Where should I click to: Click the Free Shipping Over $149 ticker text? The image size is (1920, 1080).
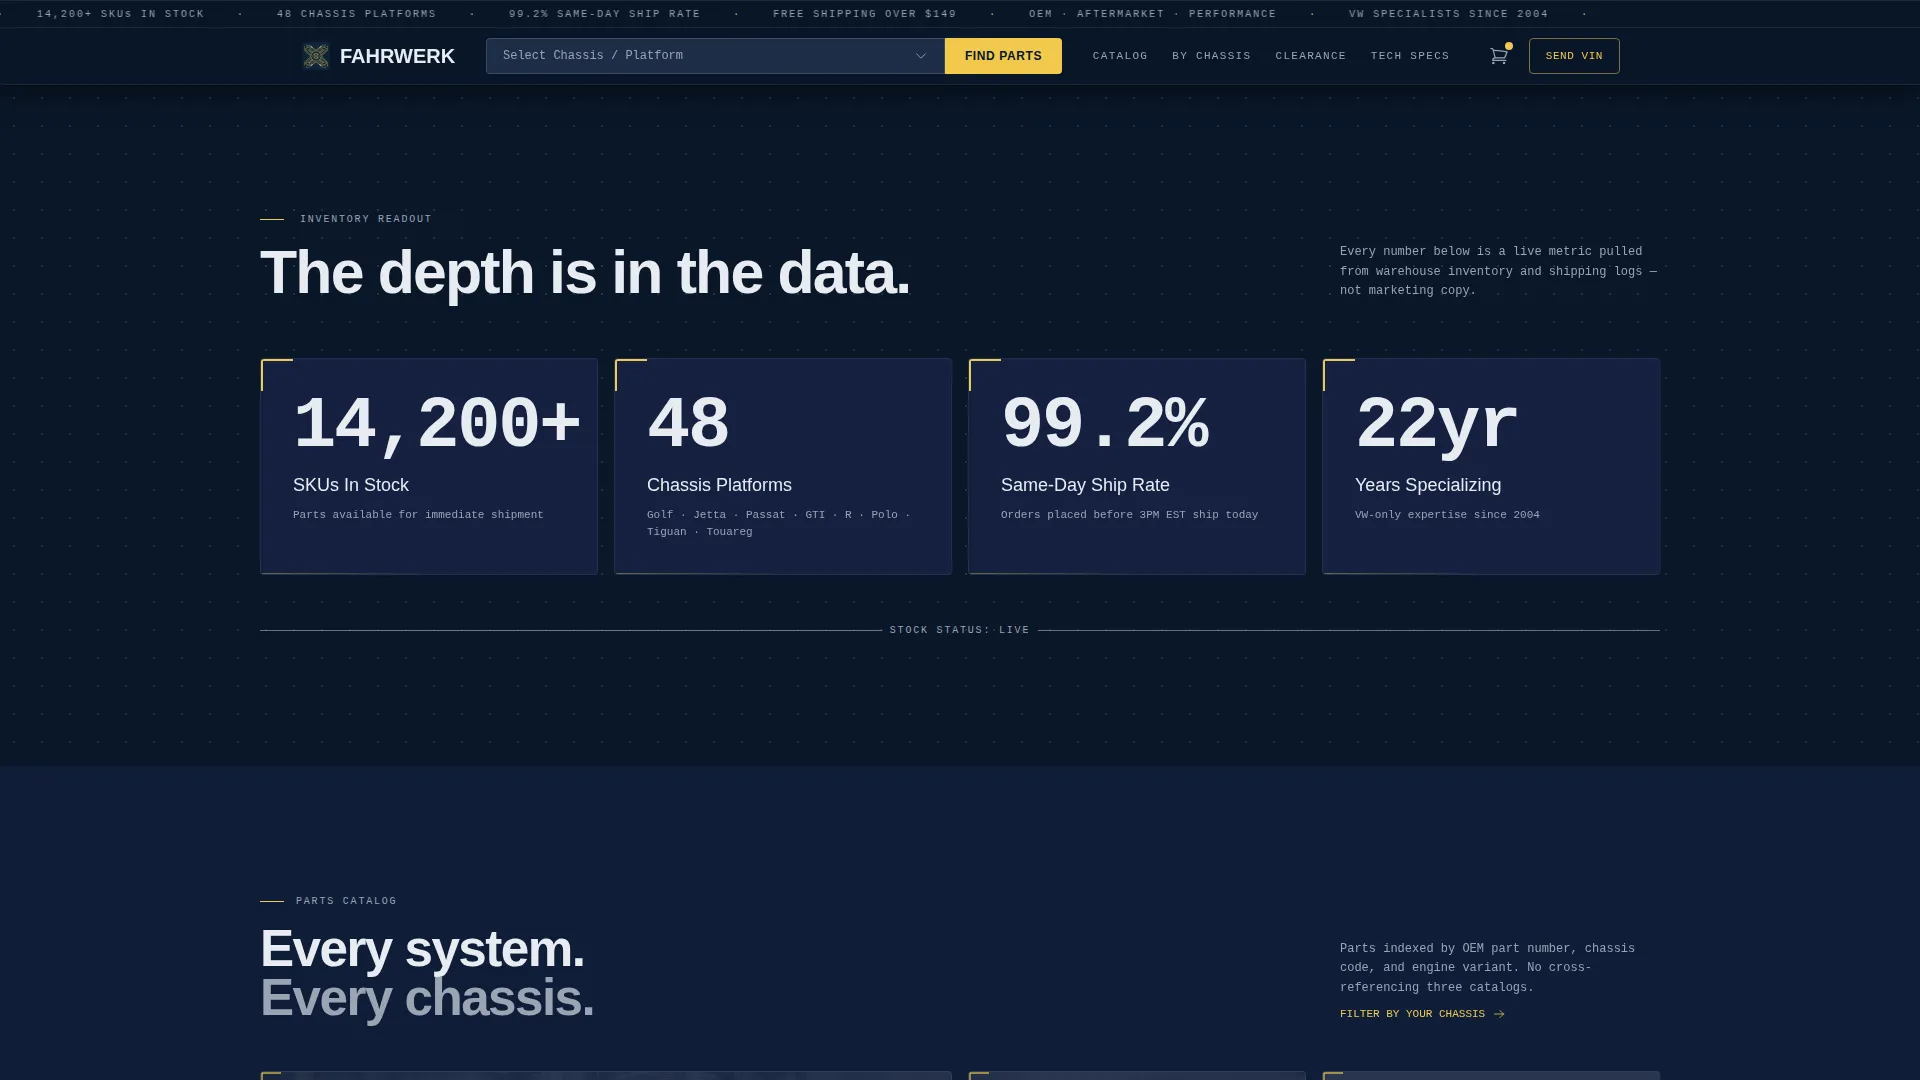pos(864,14)
